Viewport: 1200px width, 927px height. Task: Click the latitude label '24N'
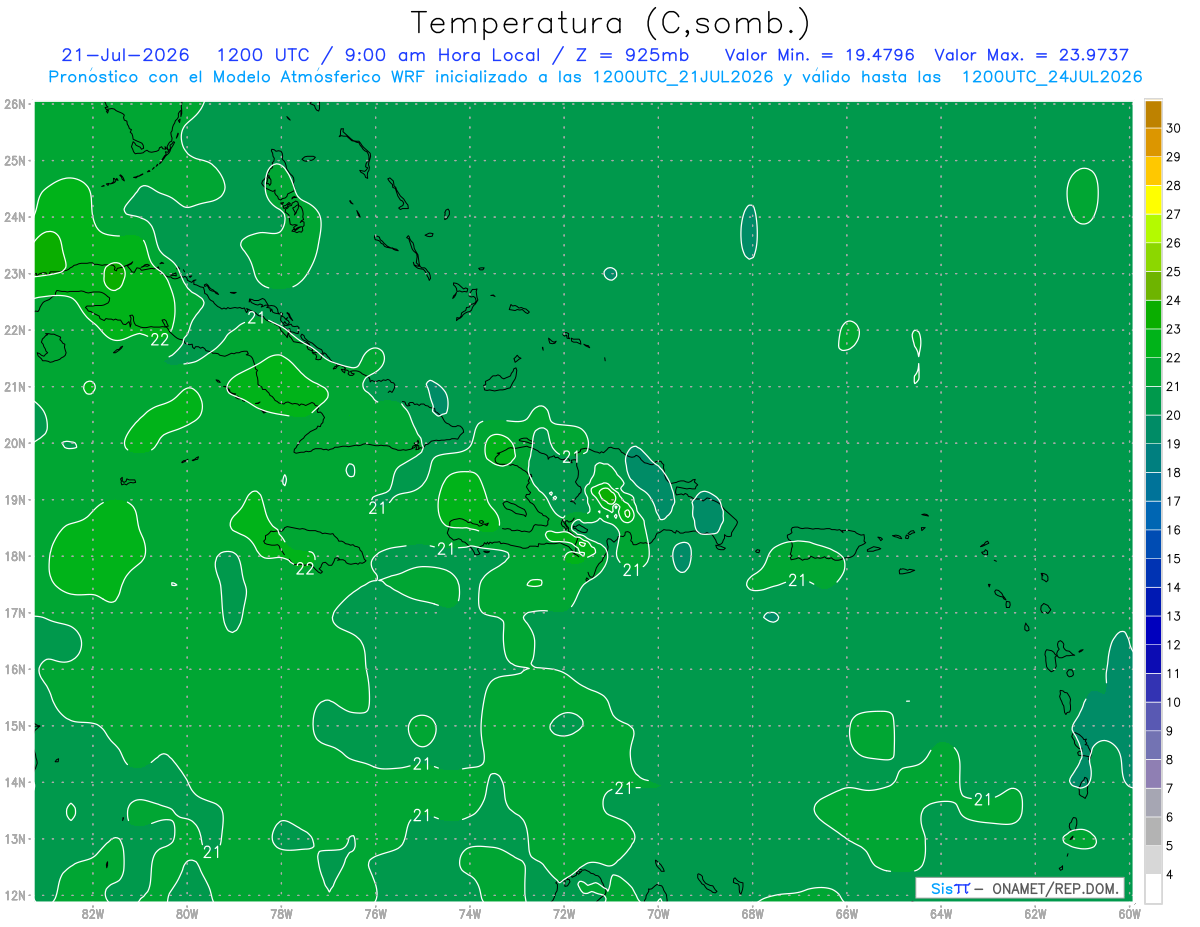pyautogui.click(x=15, y=217)
